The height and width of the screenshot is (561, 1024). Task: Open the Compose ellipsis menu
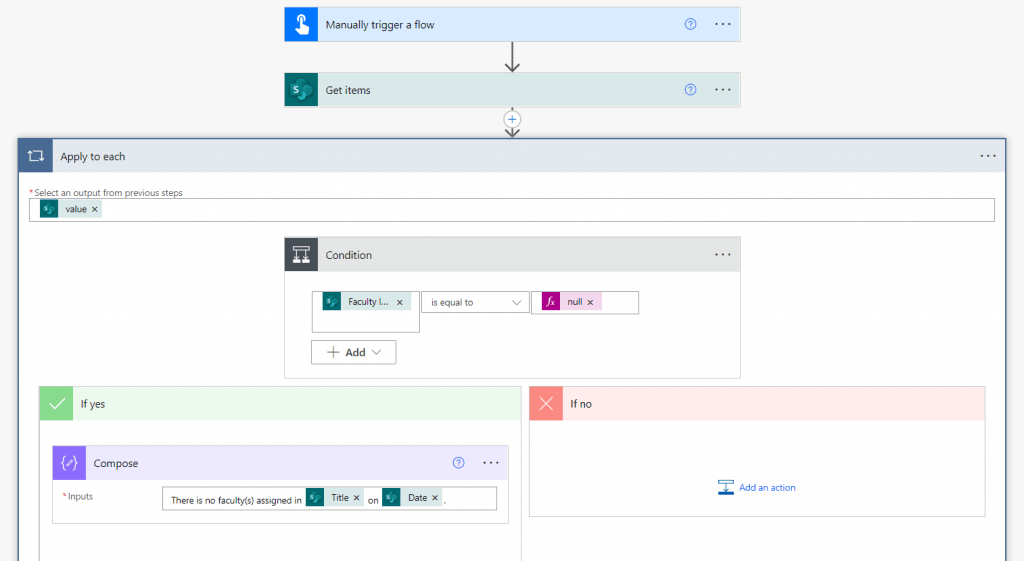coord(491,462)
